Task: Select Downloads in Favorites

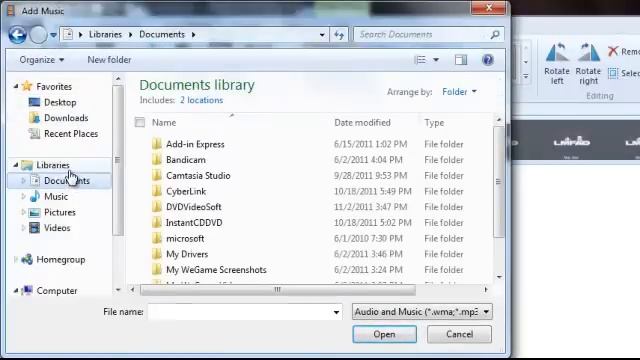Action: 66,118
